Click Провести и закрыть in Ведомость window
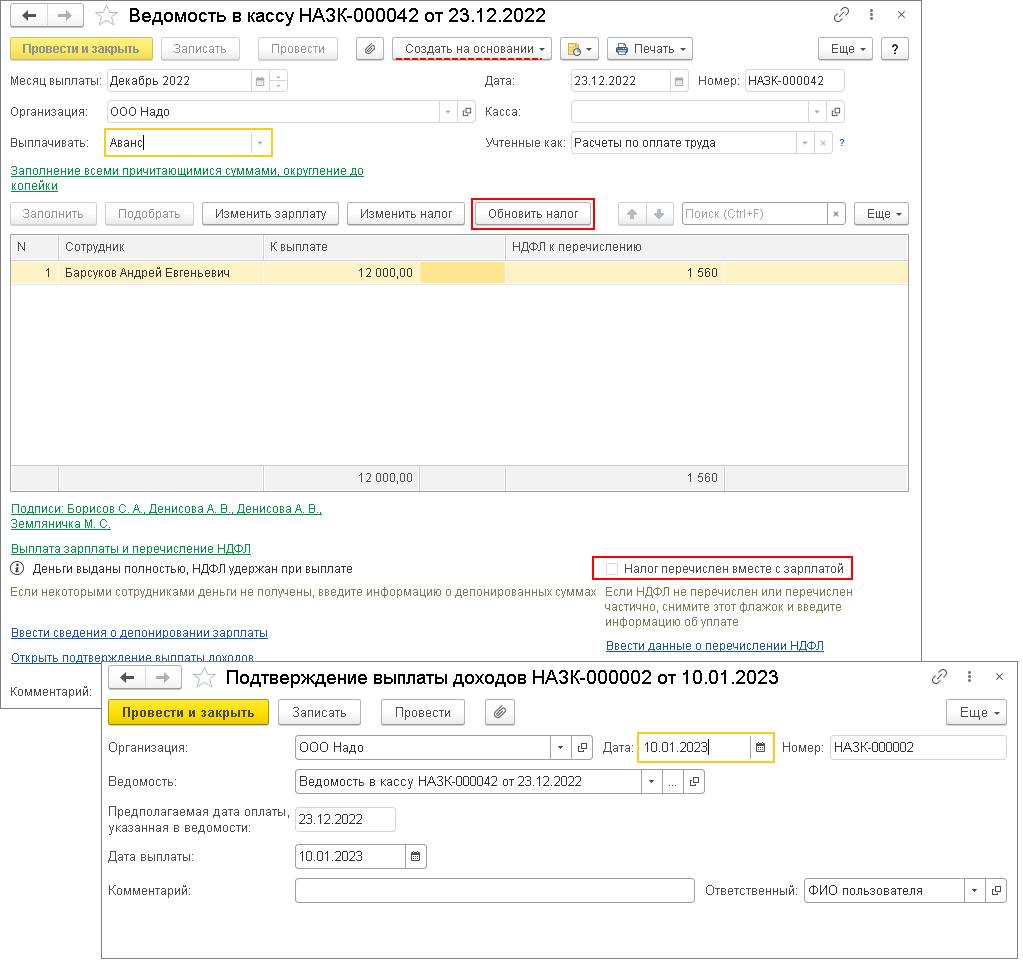1023x960 pixels. tap(81, 49)
